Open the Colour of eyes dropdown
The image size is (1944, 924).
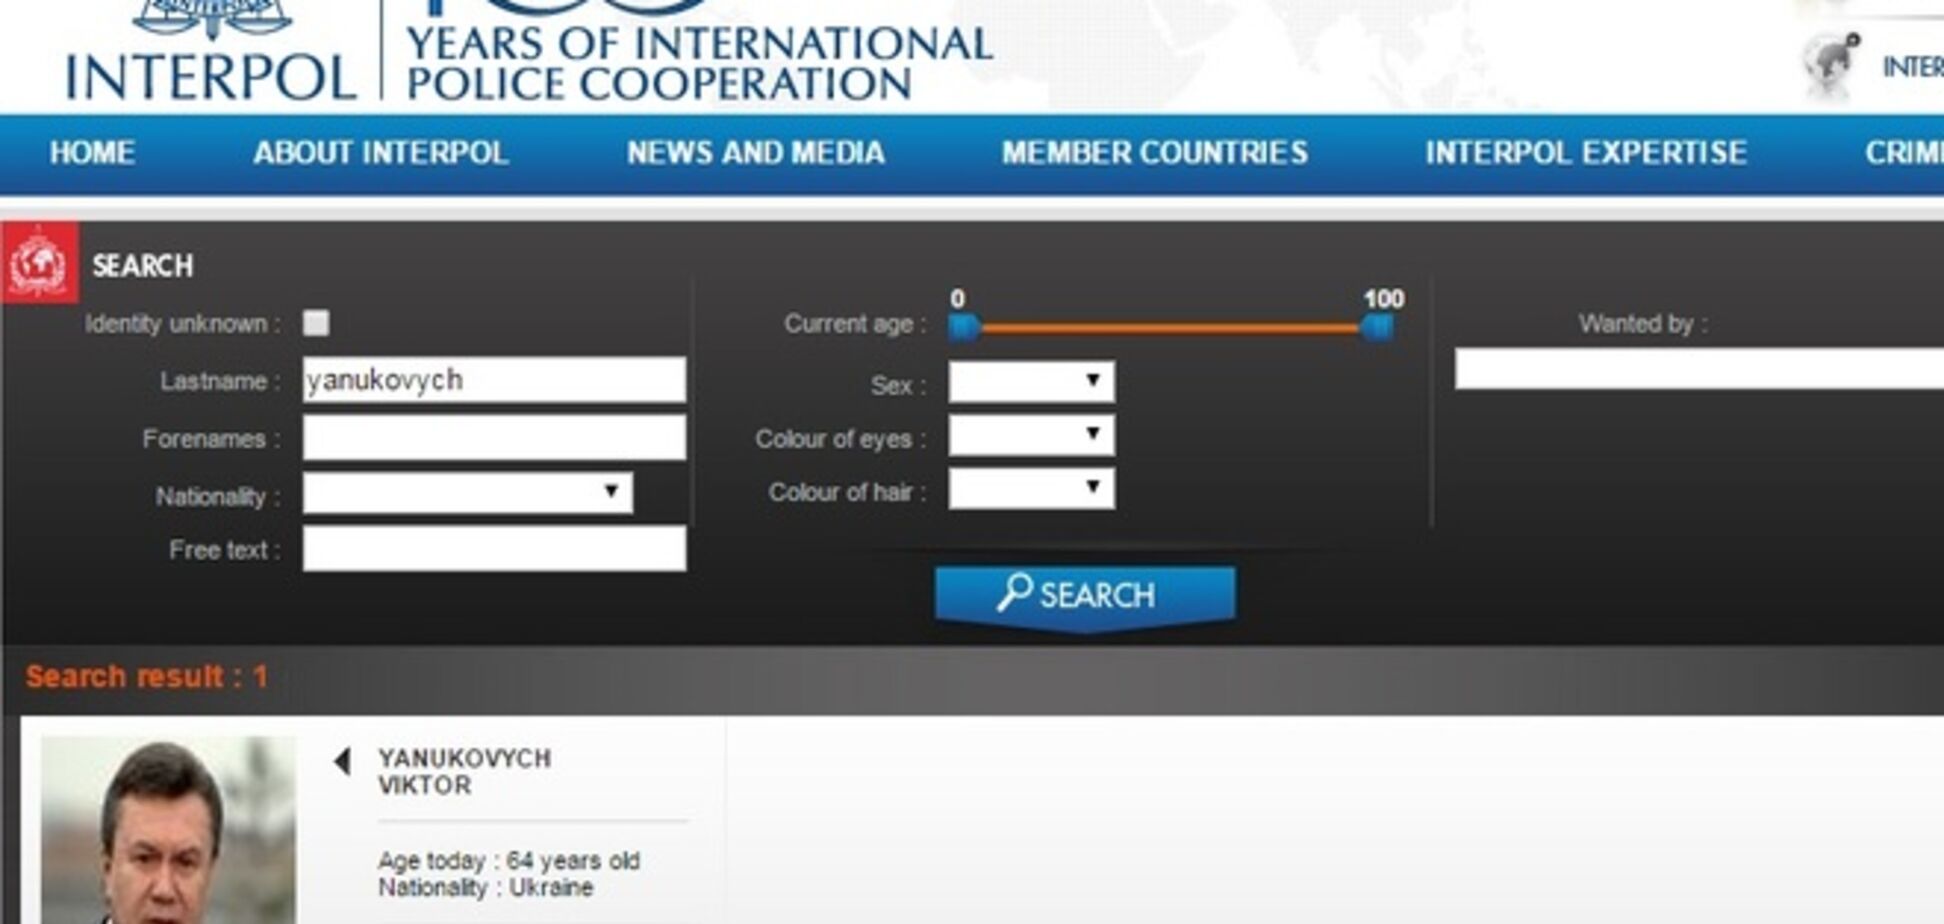(1031, 436)
